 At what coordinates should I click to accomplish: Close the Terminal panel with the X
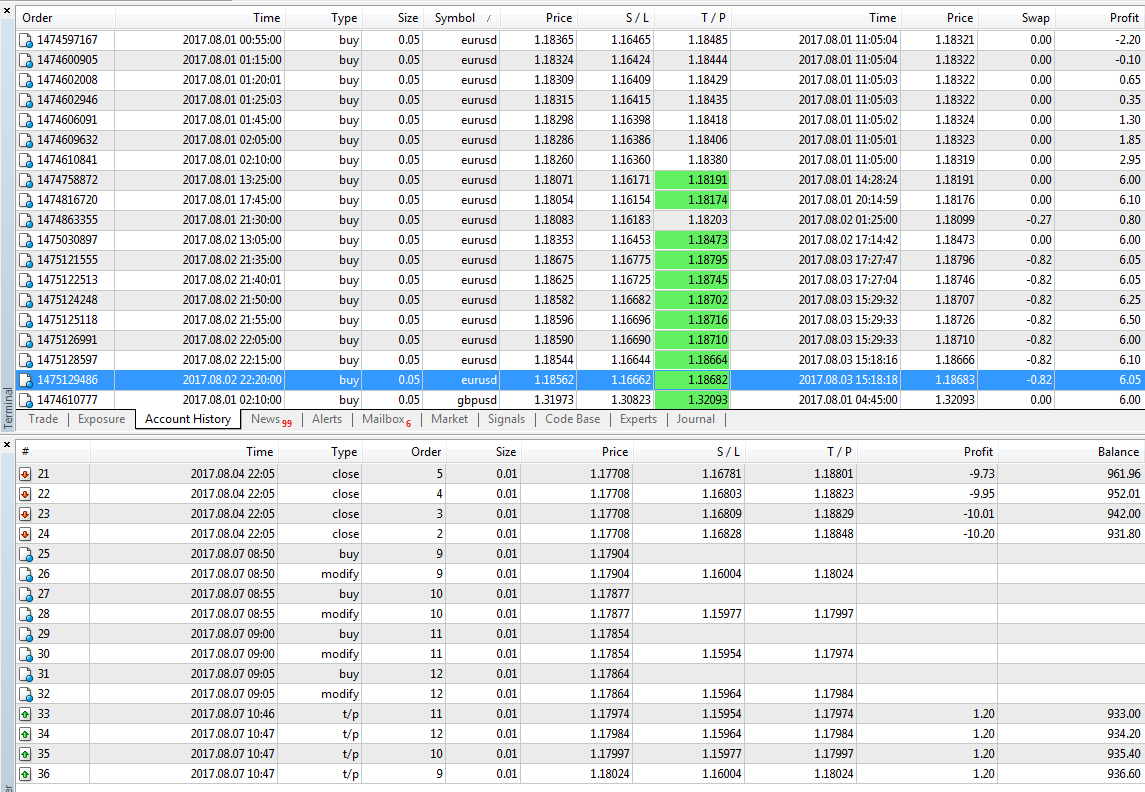point(7,10)
